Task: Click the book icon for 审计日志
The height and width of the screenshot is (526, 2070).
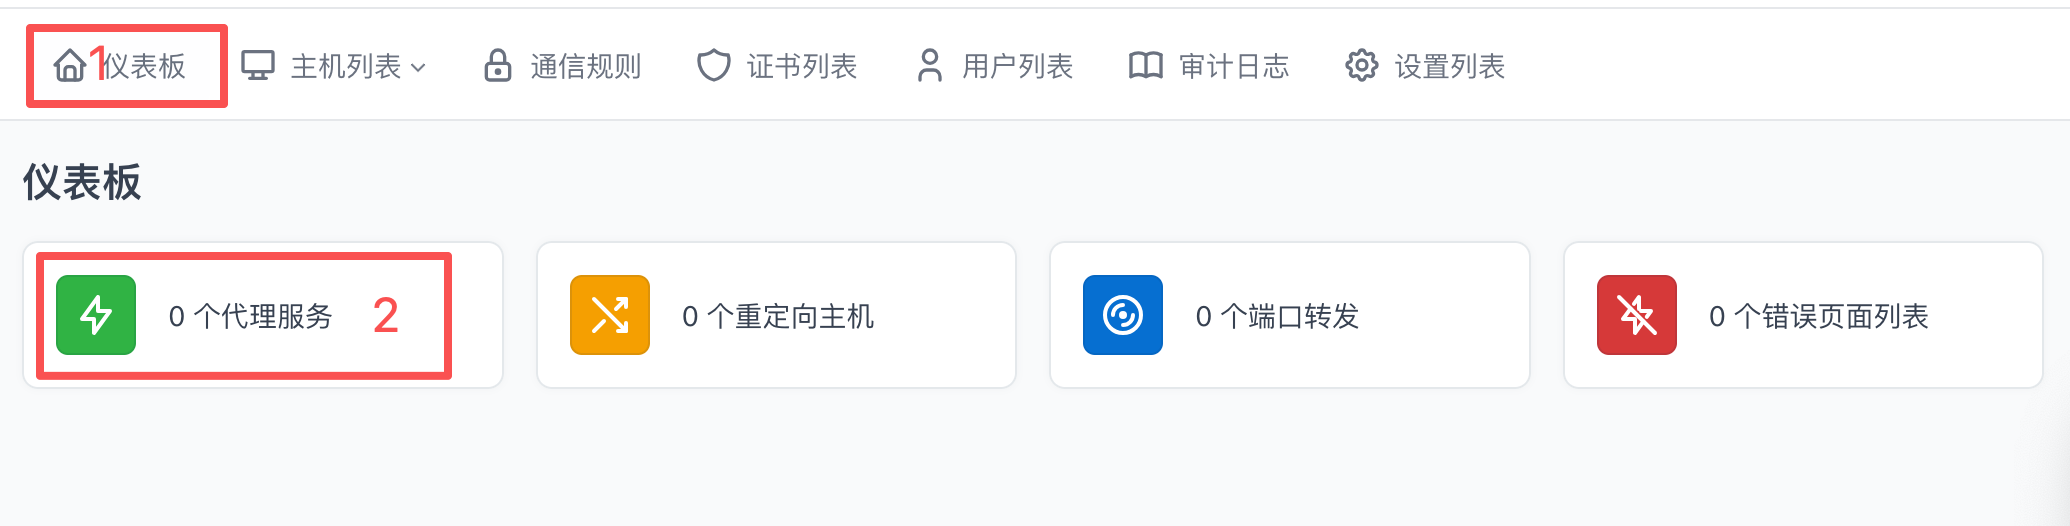Action: click(1145, 66)
